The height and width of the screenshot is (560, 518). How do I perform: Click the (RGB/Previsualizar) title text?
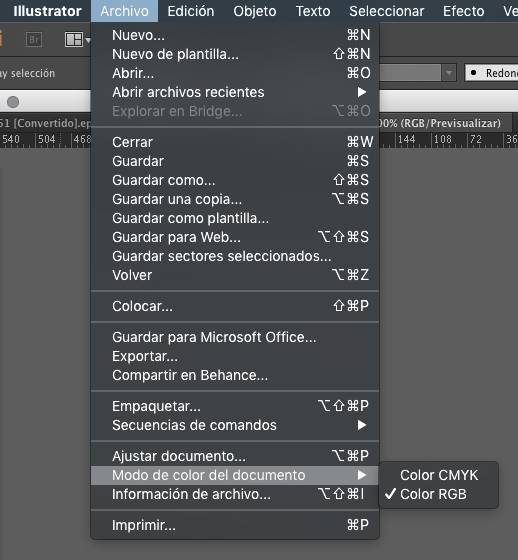(450, 123)
